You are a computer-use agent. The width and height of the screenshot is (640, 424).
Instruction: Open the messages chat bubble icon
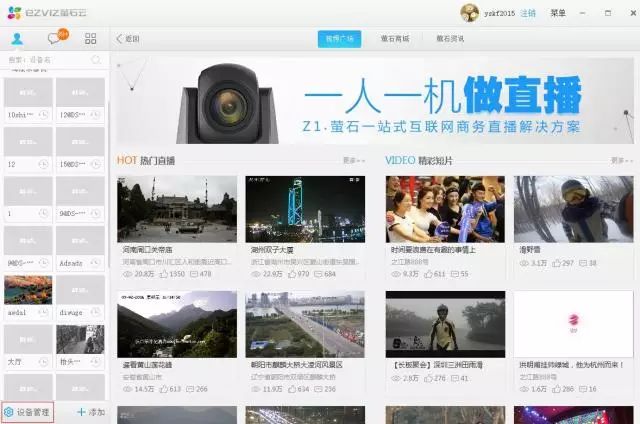(x=55, y=39)
